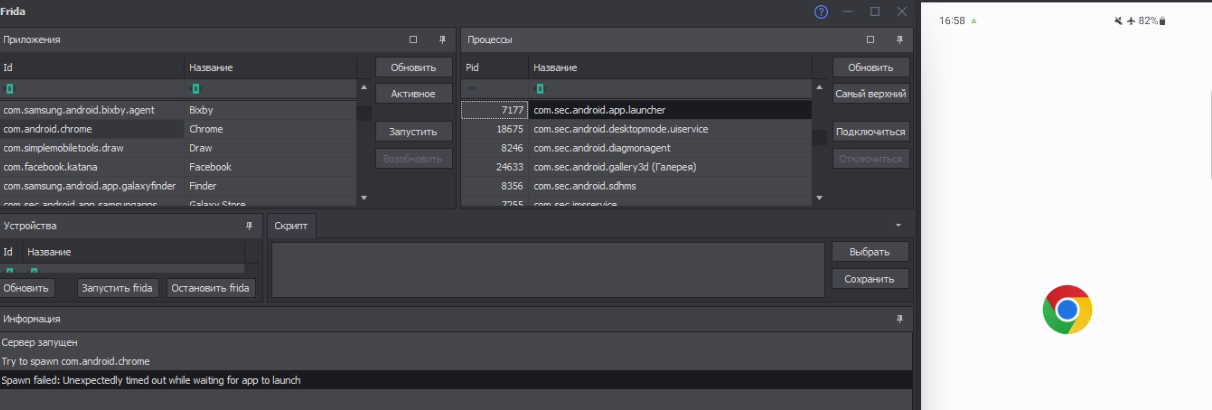
Task: Toggle pin on the Устройства panel
Action: [x=249, y=226]
